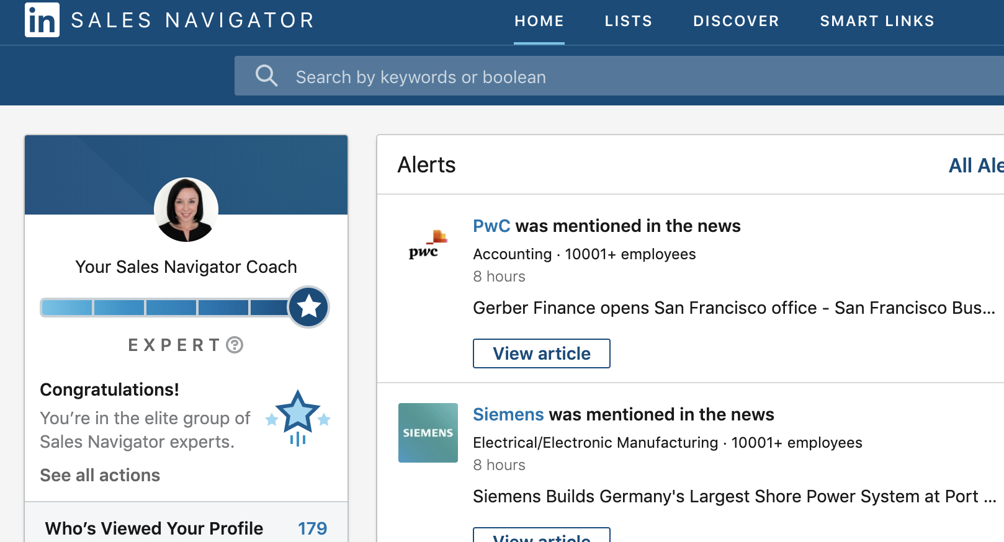Click the coach profile photo
The width and height of the screenshot is (1004, 542).
pyautogui.click(x=186, y=210)
